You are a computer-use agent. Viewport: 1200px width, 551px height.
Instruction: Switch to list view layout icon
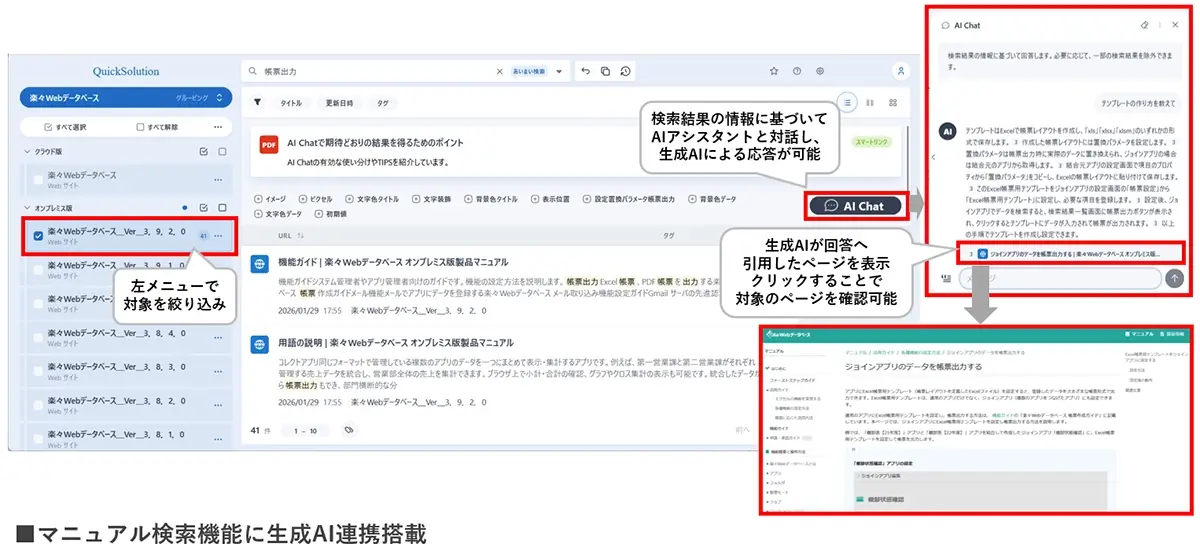(x=848, y=102)
